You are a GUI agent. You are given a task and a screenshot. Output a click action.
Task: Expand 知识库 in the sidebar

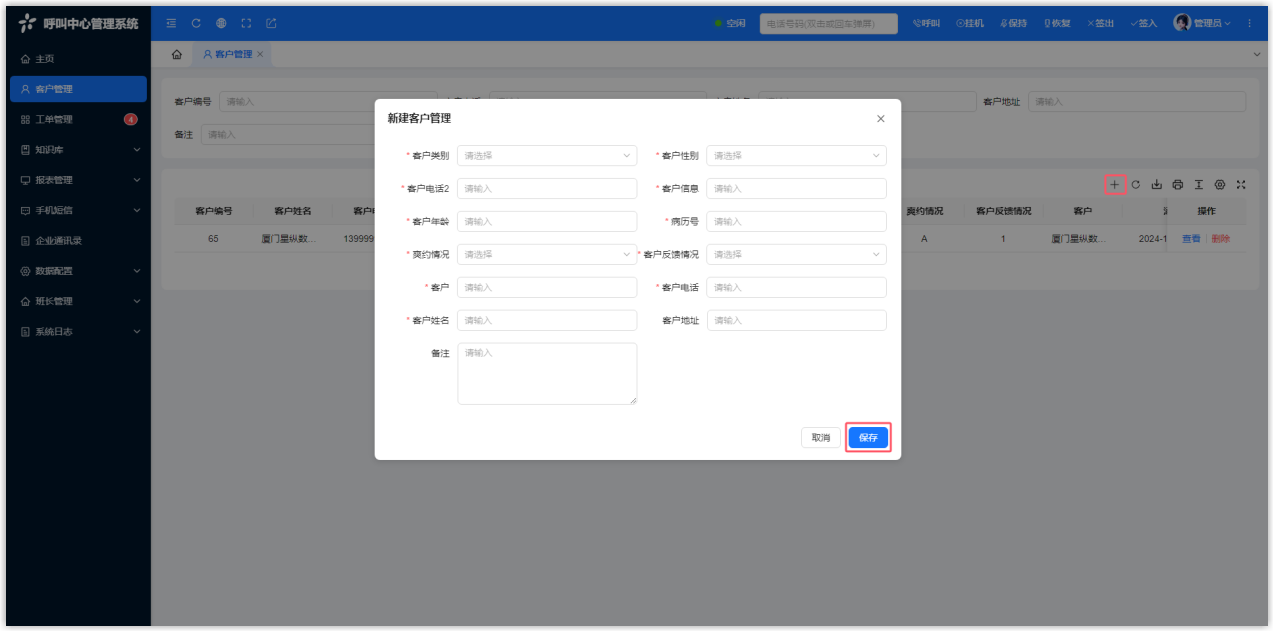click(x=78, y=150)
